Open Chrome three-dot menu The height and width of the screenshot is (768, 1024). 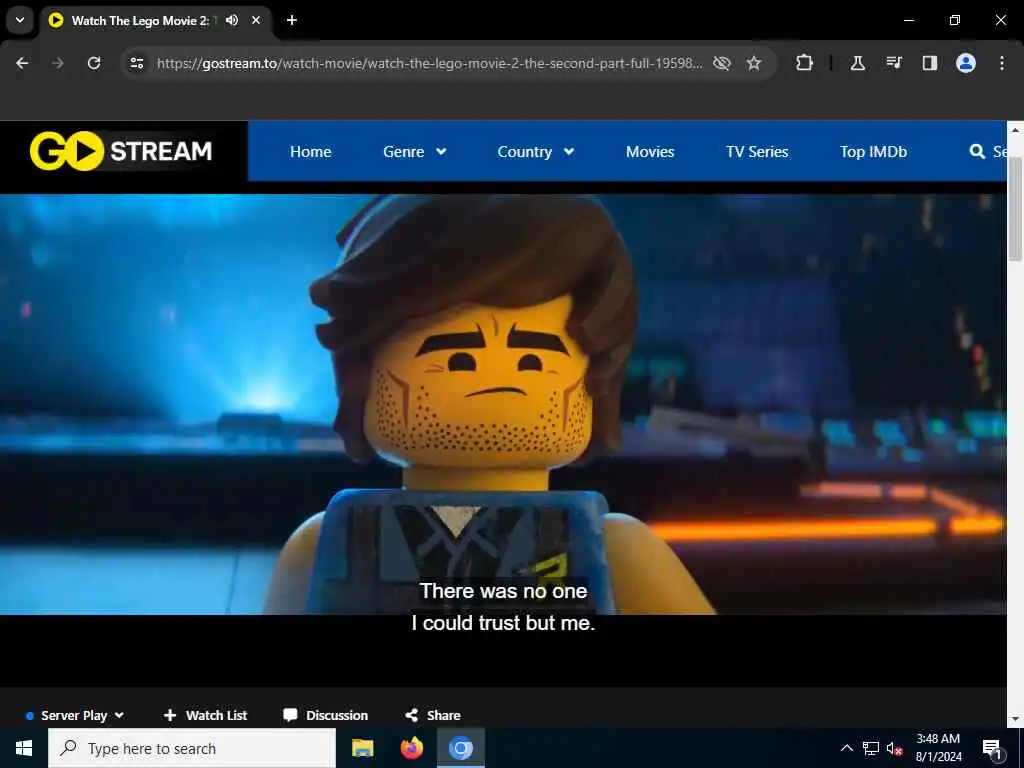click(1002, 63)
